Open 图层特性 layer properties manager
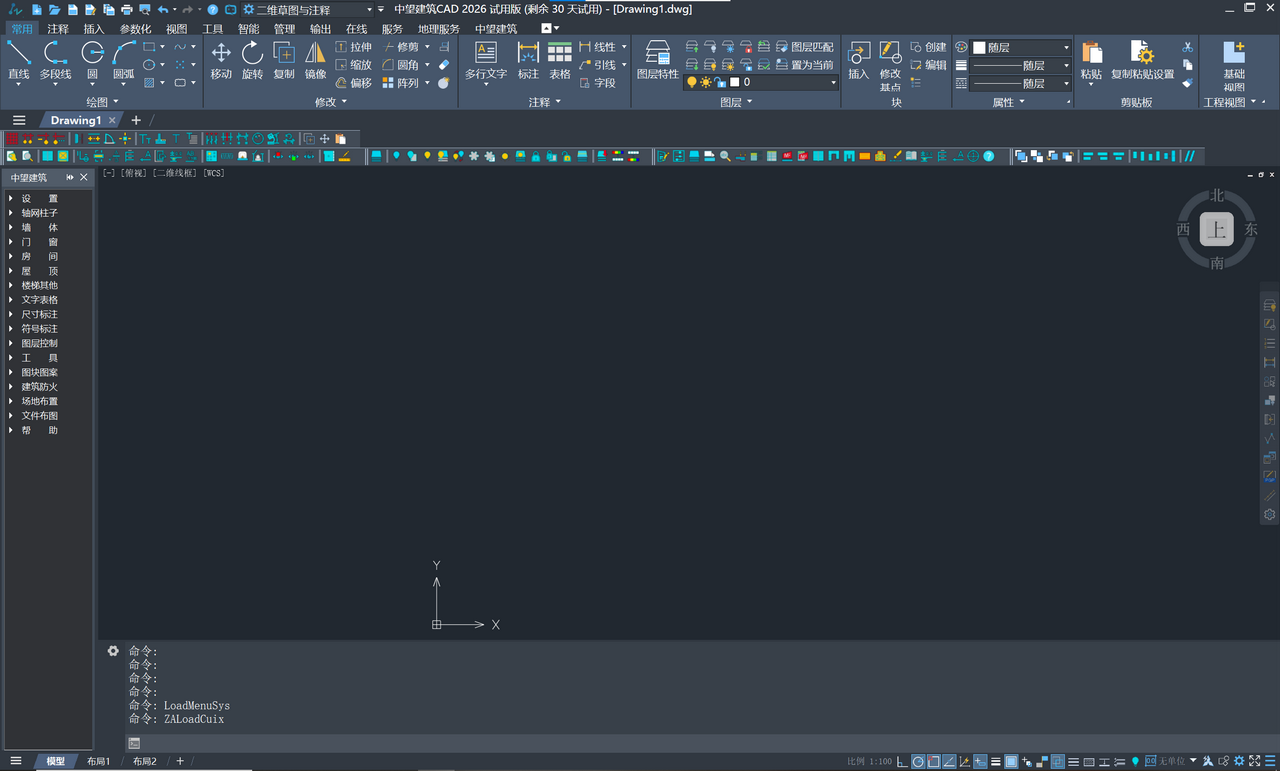This screenshot has width=1280, height=771. 657,60
